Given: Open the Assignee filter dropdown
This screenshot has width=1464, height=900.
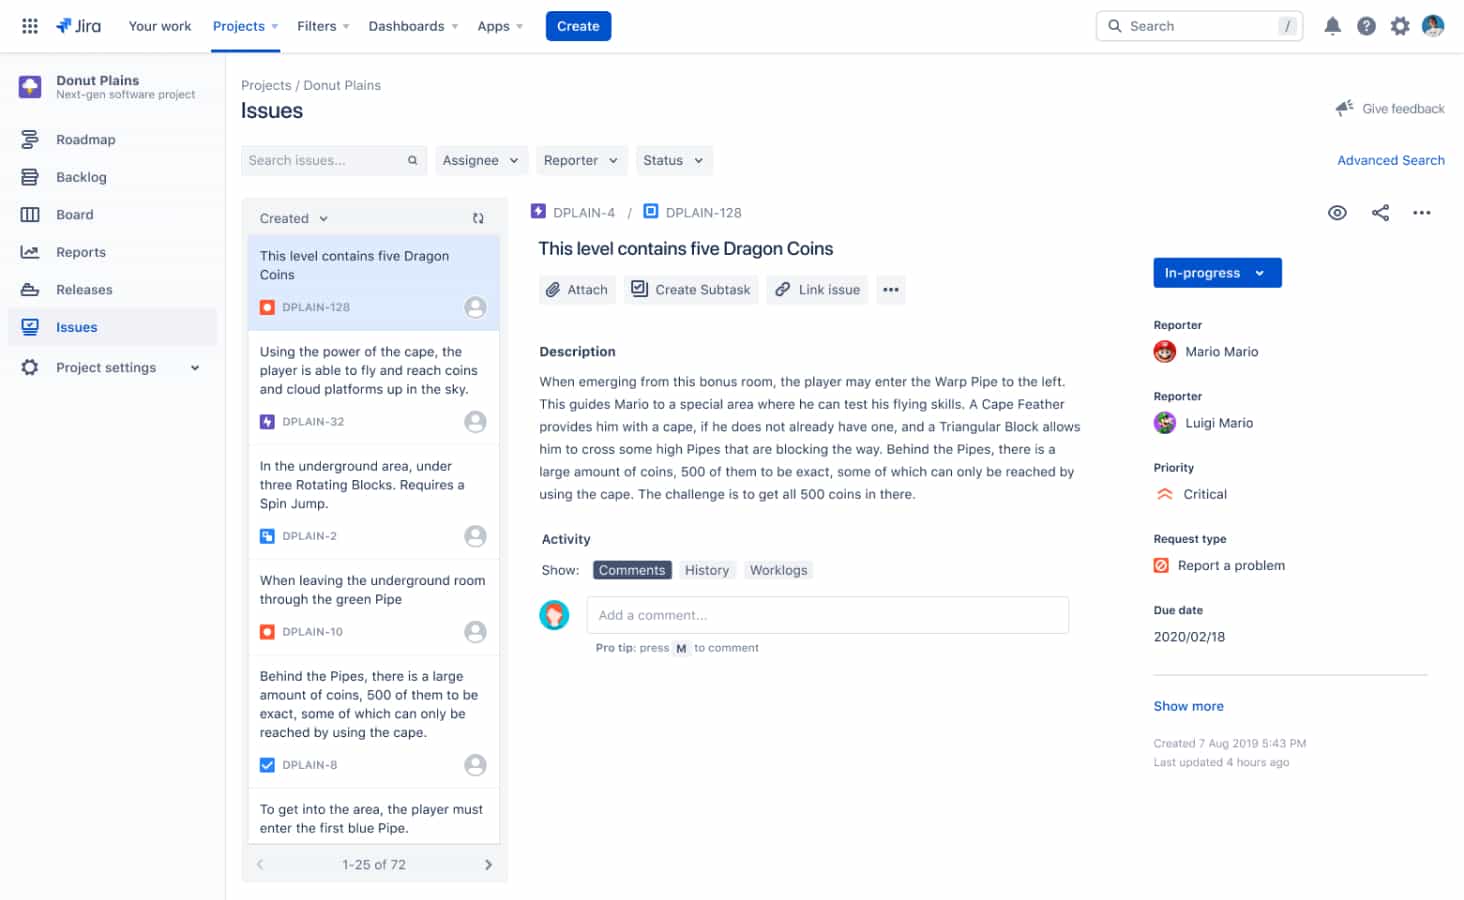Looking at the screenshot, I should coord(481,160).
